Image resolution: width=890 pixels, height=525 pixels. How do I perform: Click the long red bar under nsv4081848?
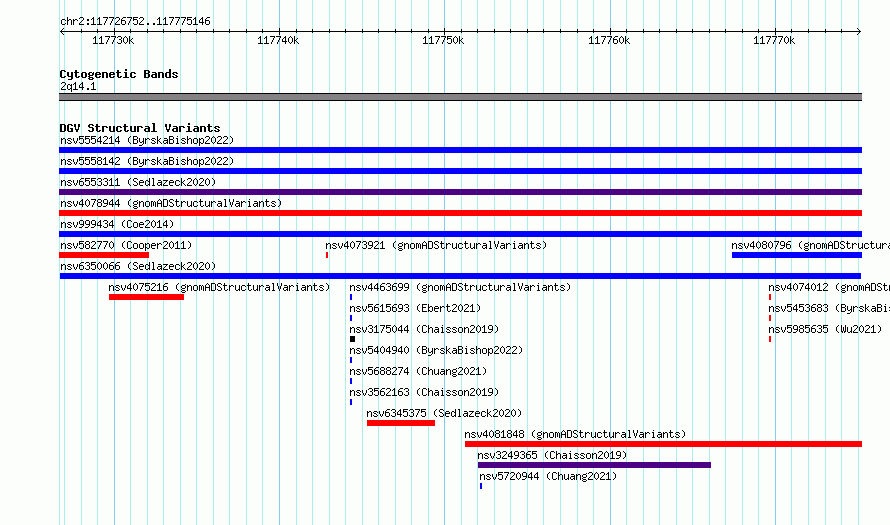coord(664,444)
